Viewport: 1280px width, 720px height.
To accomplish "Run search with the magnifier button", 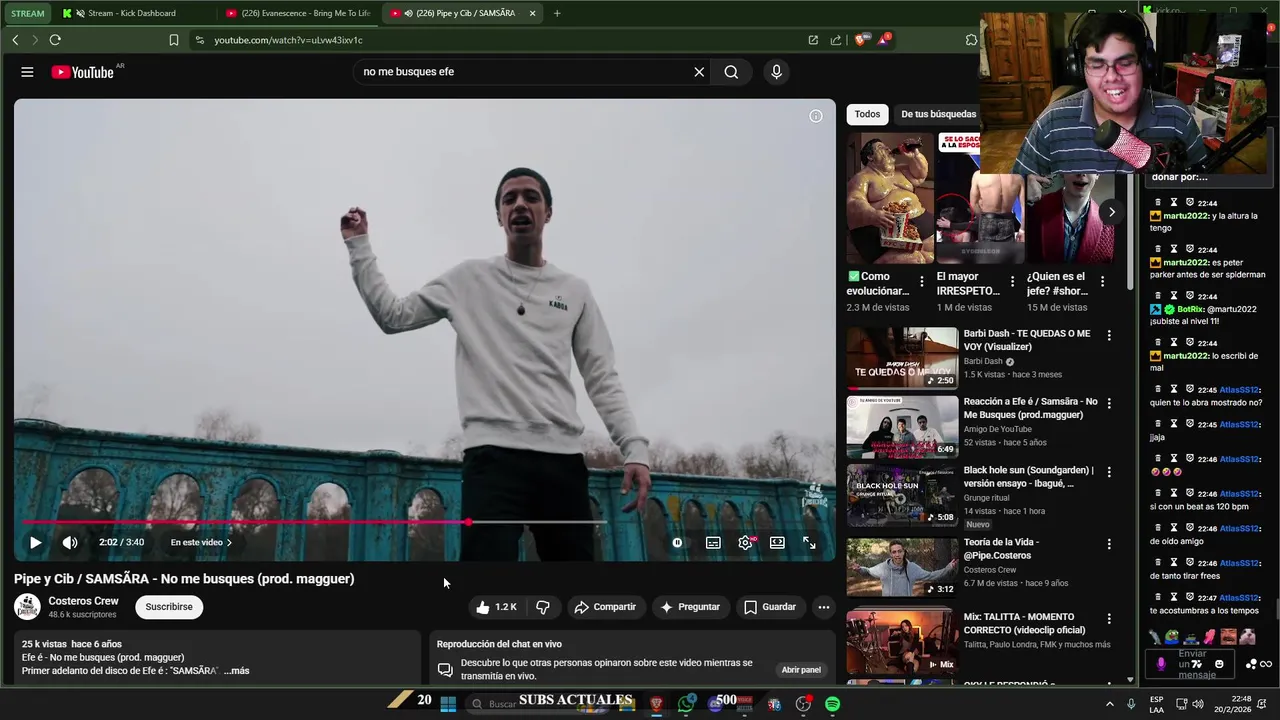I will tap(731, 72).
